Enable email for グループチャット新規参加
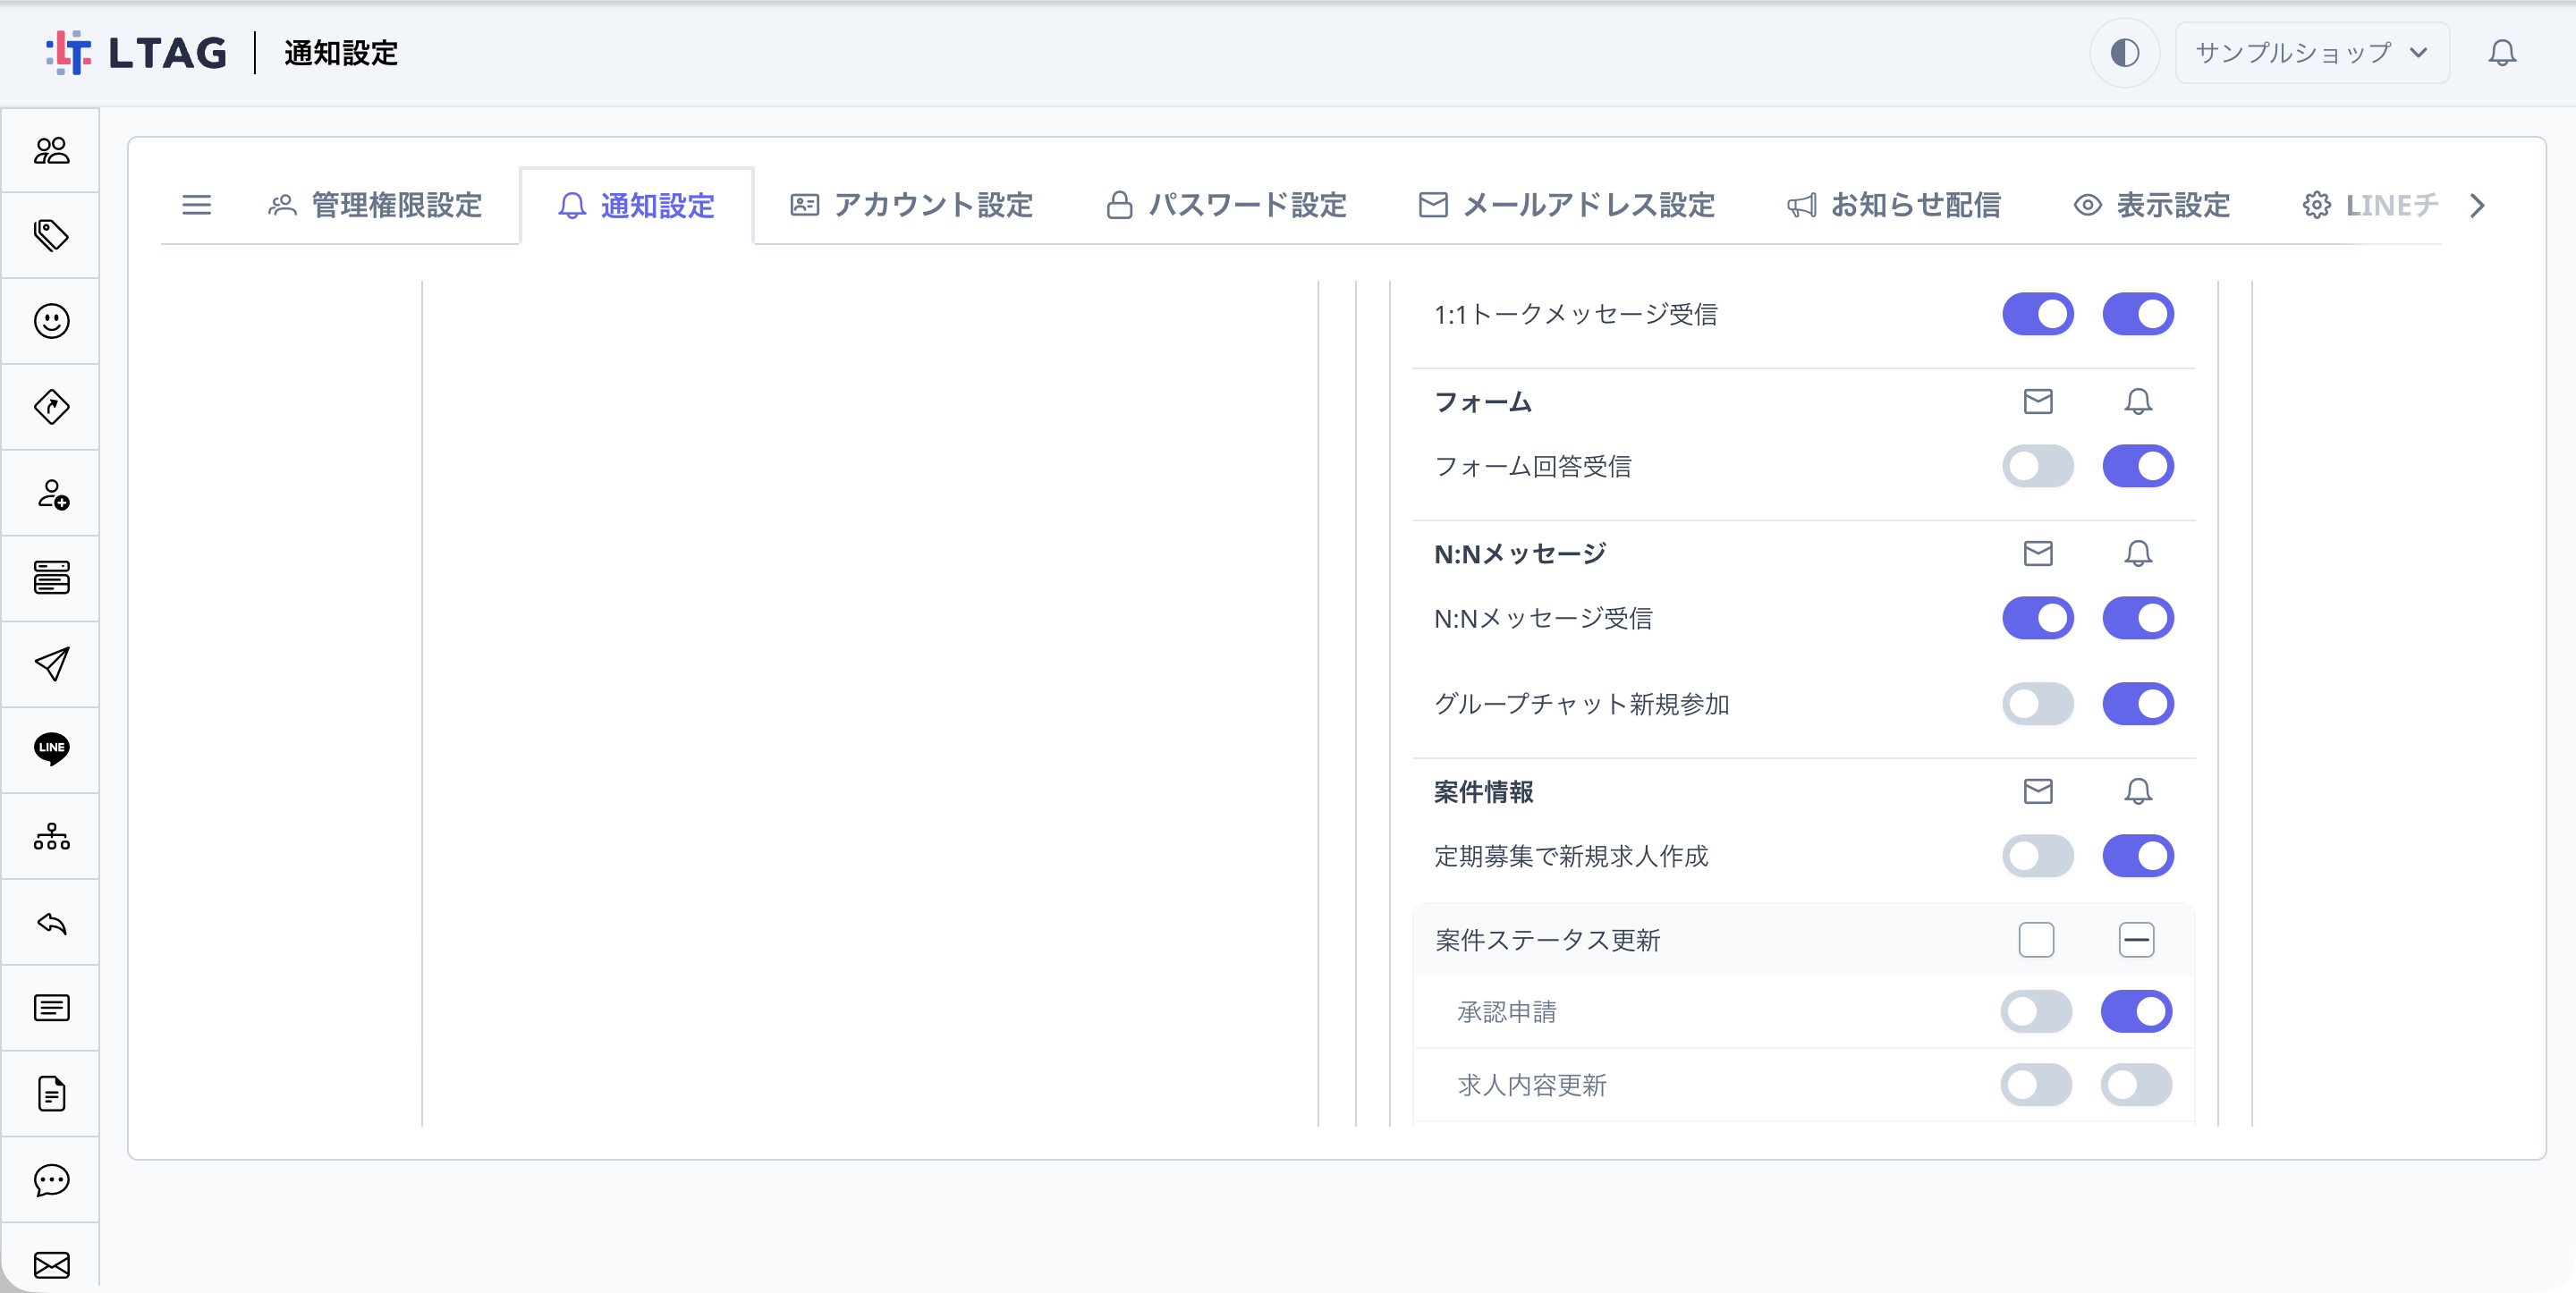This screenshot has height=1293, width=2576. (2038, 704)
